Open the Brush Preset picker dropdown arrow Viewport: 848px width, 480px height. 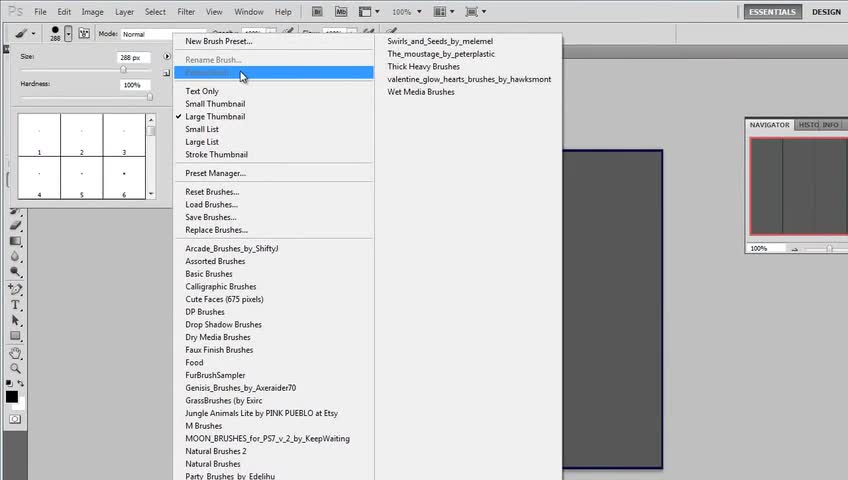pyautogui.click(x=68, y=34)
